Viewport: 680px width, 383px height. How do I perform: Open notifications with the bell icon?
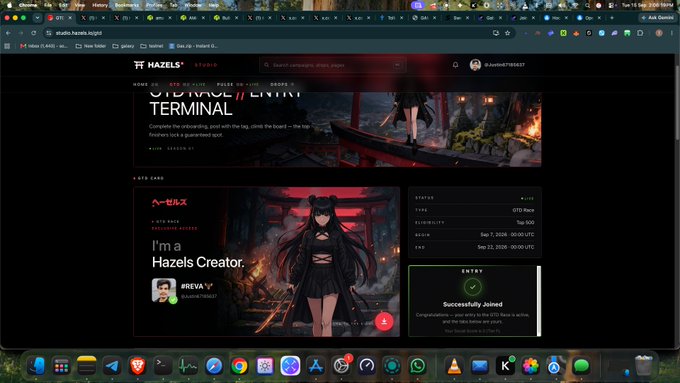[455, 65]
